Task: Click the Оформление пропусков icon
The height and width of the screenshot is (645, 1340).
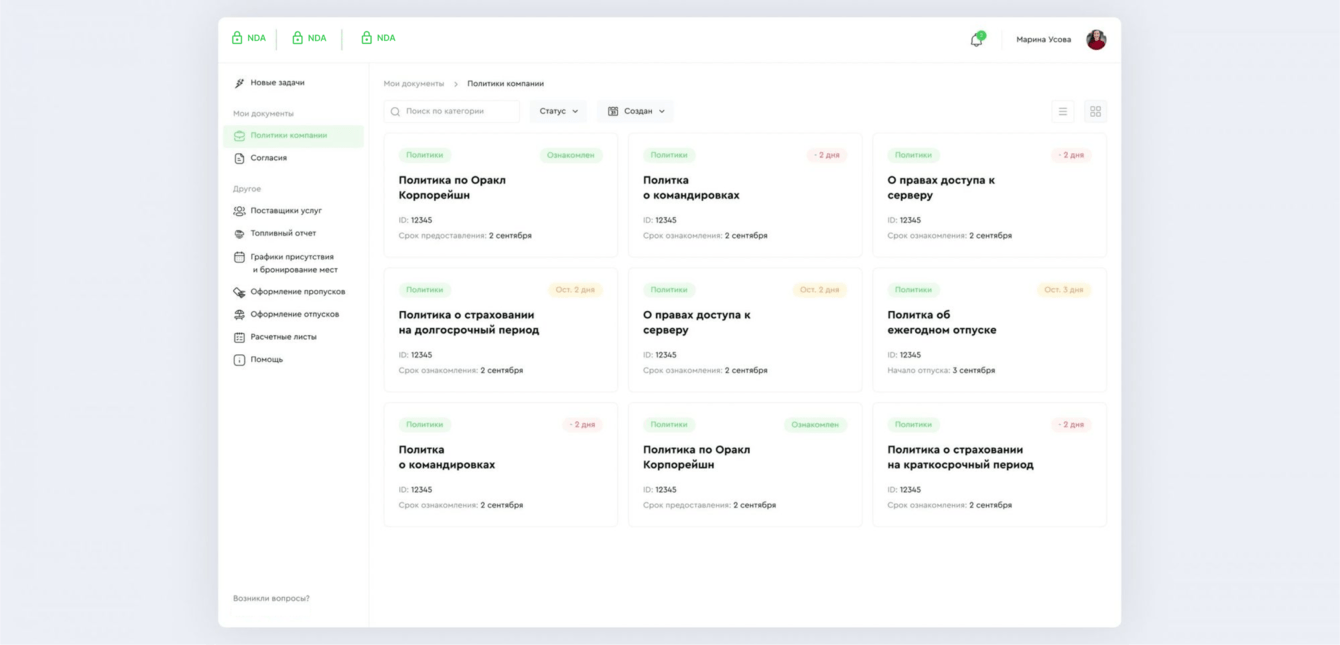Action: pyautogui.click(x=239, y=292)
